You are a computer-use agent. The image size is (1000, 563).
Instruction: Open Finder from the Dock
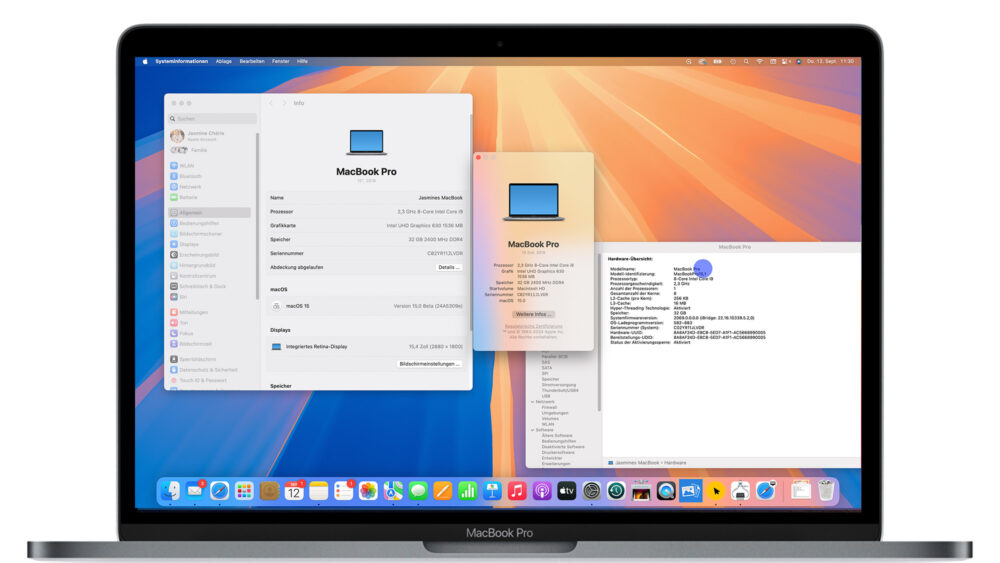(170, 490)
